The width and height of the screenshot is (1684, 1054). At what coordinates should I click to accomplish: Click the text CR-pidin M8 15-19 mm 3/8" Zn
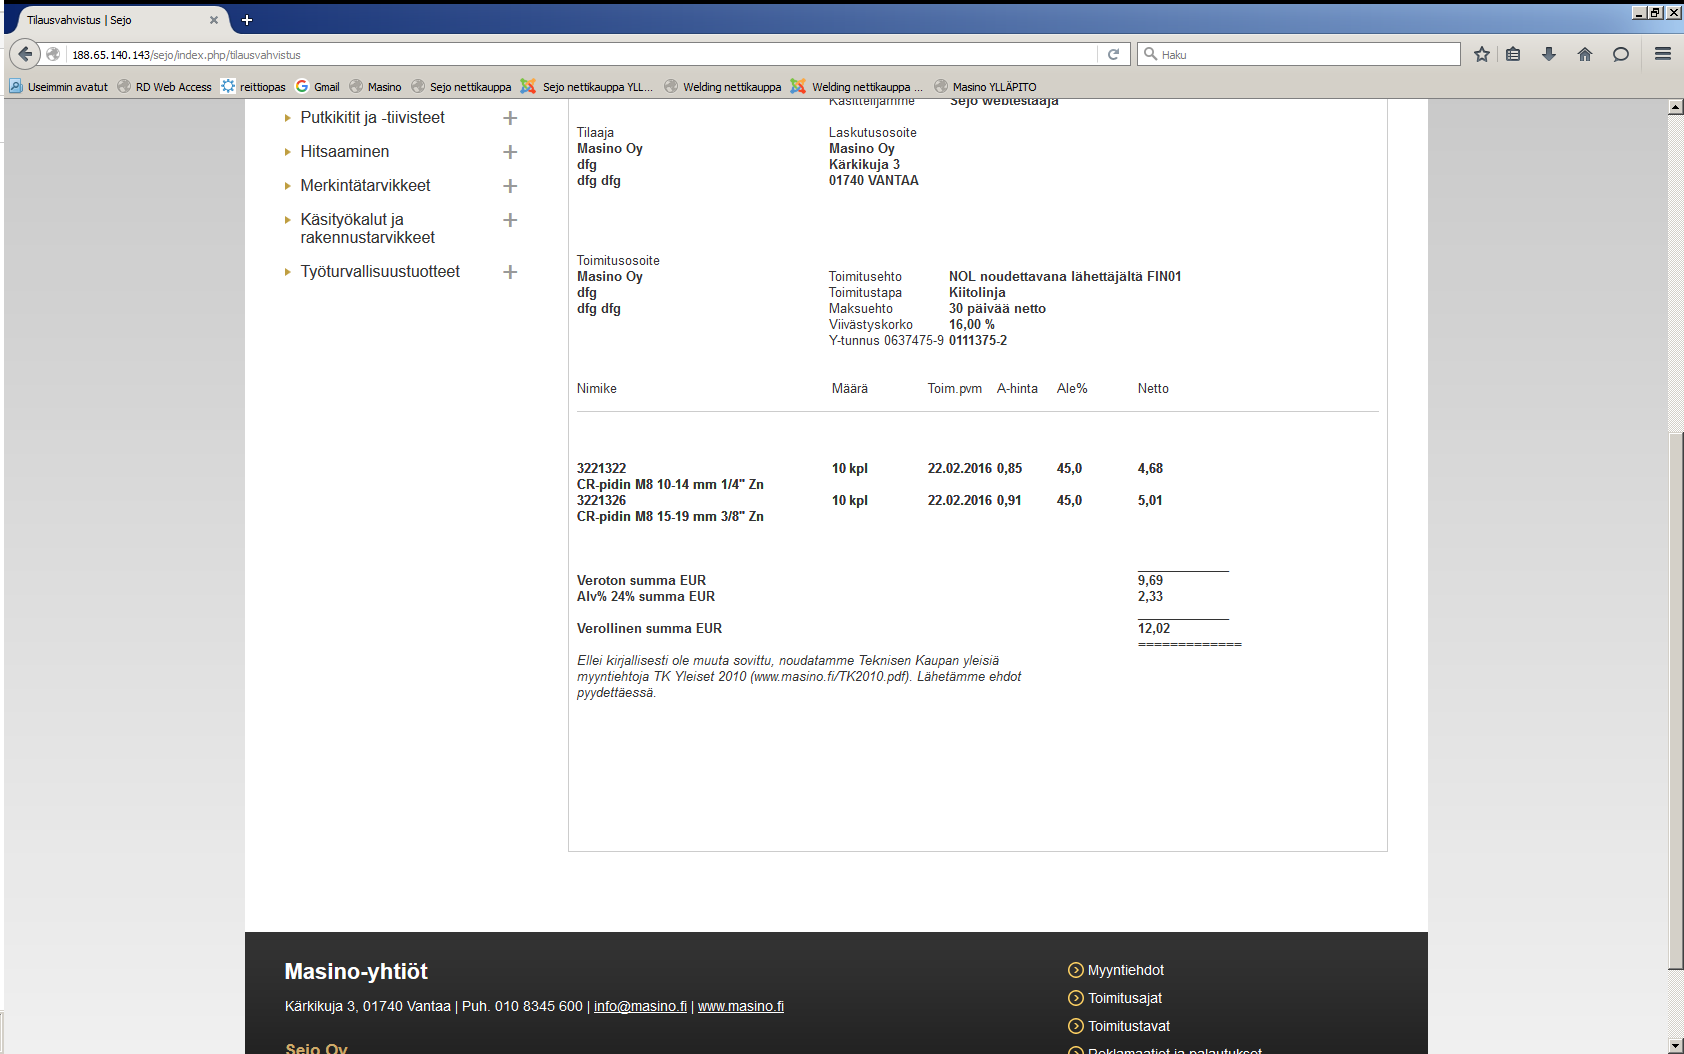[670, 516]
